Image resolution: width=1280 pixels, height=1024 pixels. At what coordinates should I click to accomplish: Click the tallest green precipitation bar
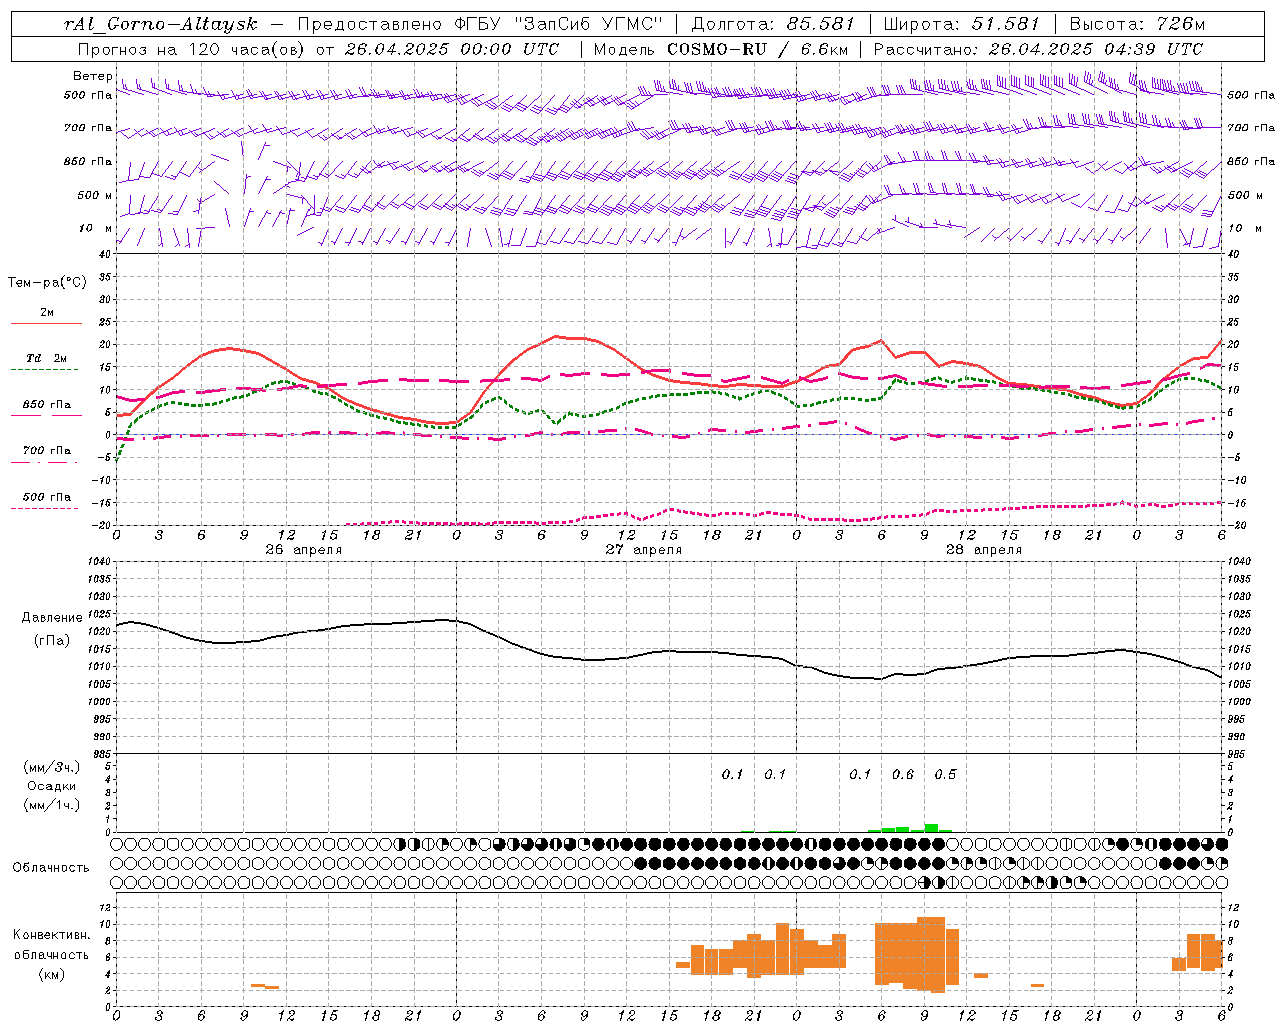coord(931,828)
